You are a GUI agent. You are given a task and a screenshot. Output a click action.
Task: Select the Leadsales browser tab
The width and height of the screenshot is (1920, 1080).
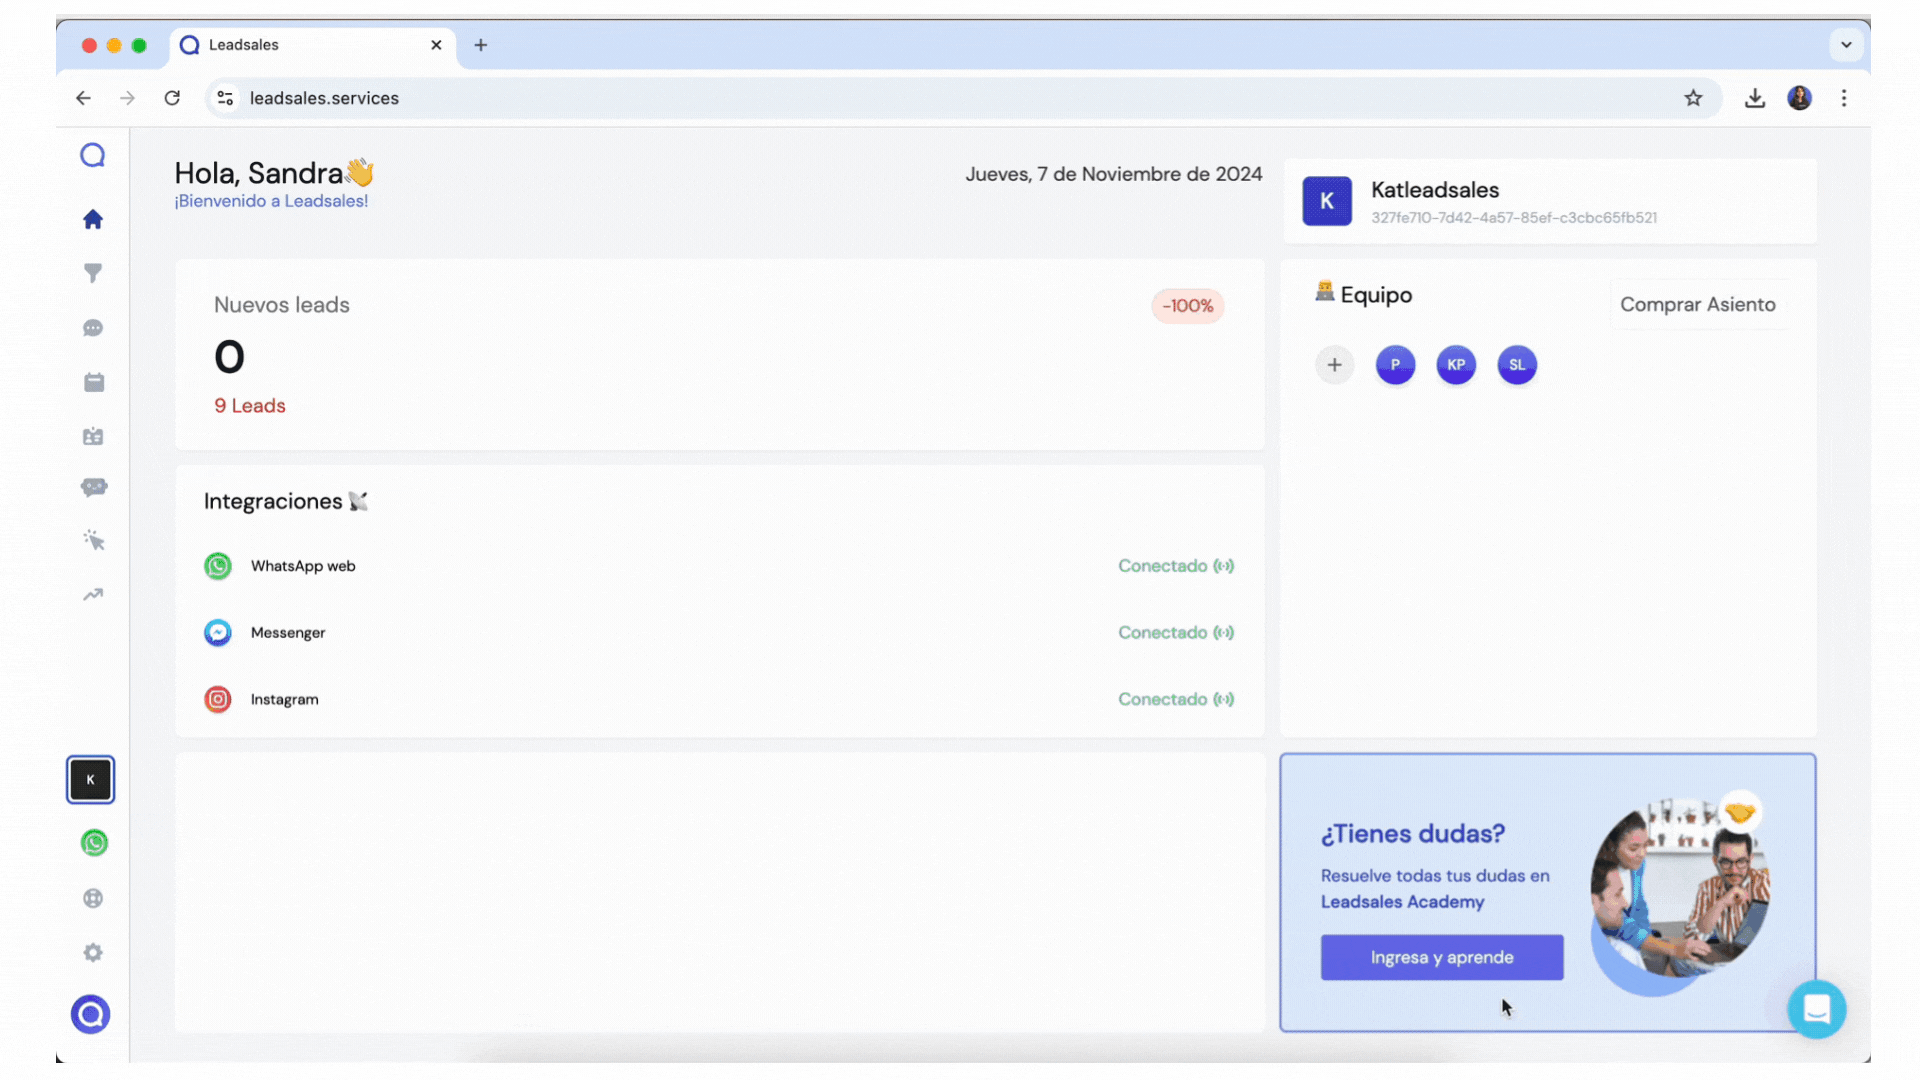[x=313, y=45]
